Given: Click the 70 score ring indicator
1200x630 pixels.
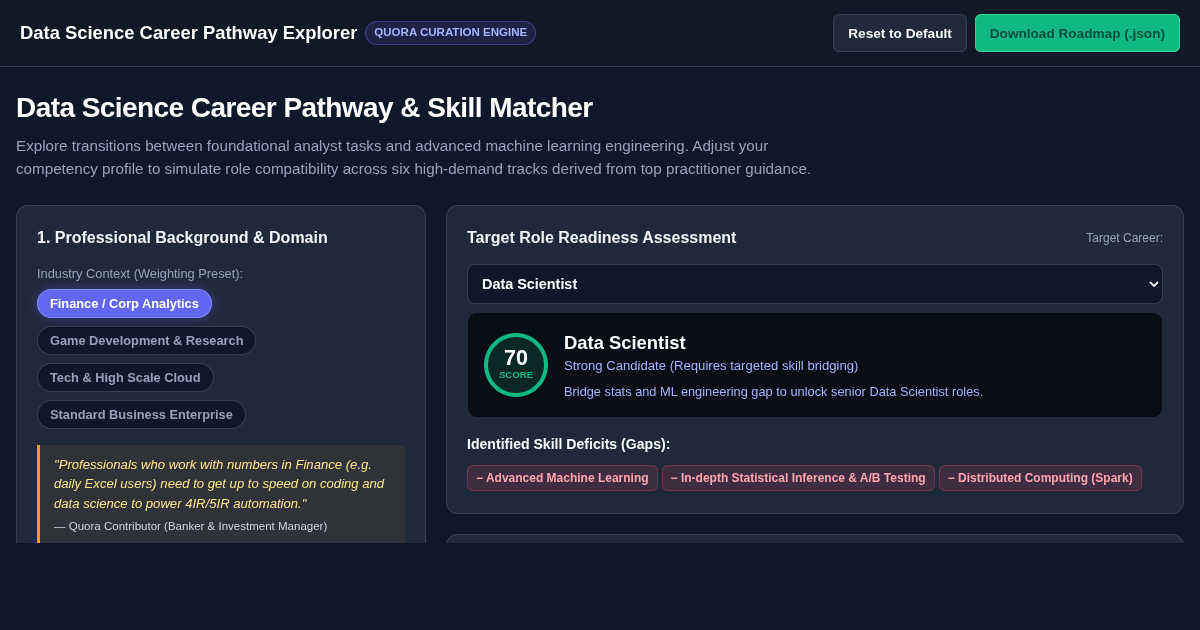Looking at the screenshot, I should click(x=516, y=365).
